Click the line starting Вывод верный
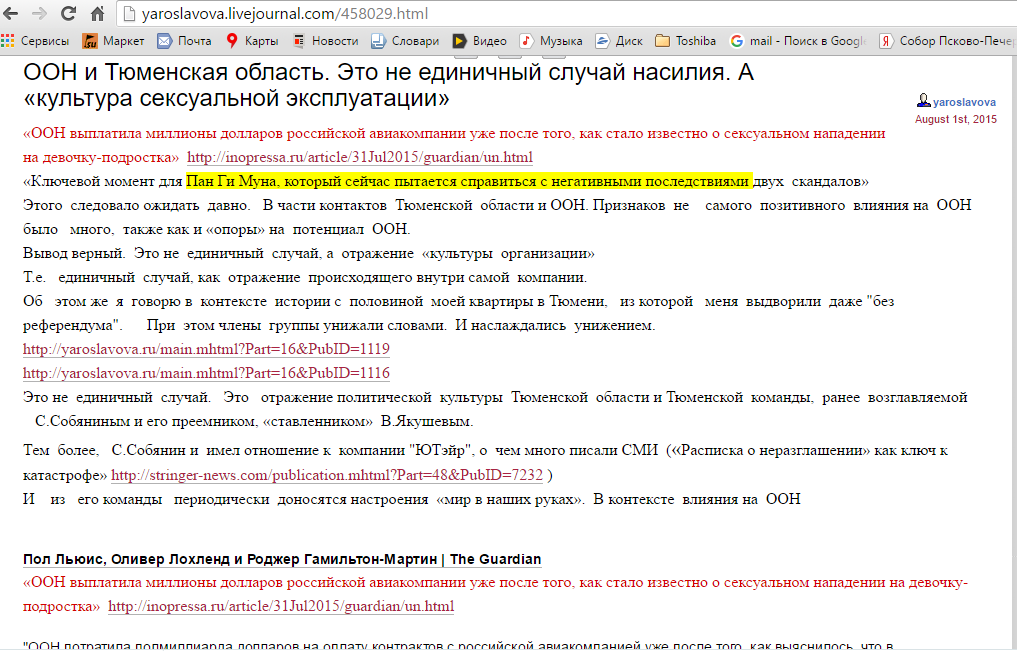This screenshot has width=1017, height=651. click(309, 254)
